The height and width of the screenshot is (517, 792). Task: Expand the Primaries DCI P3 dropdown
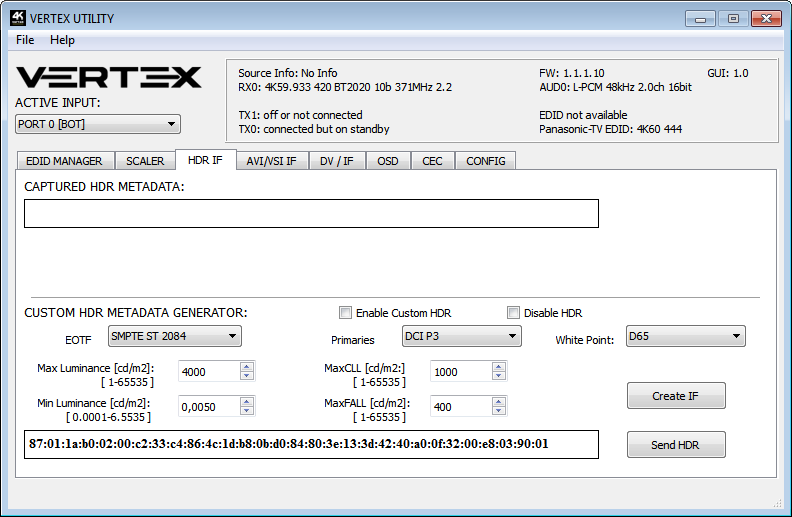coord(462,336)
